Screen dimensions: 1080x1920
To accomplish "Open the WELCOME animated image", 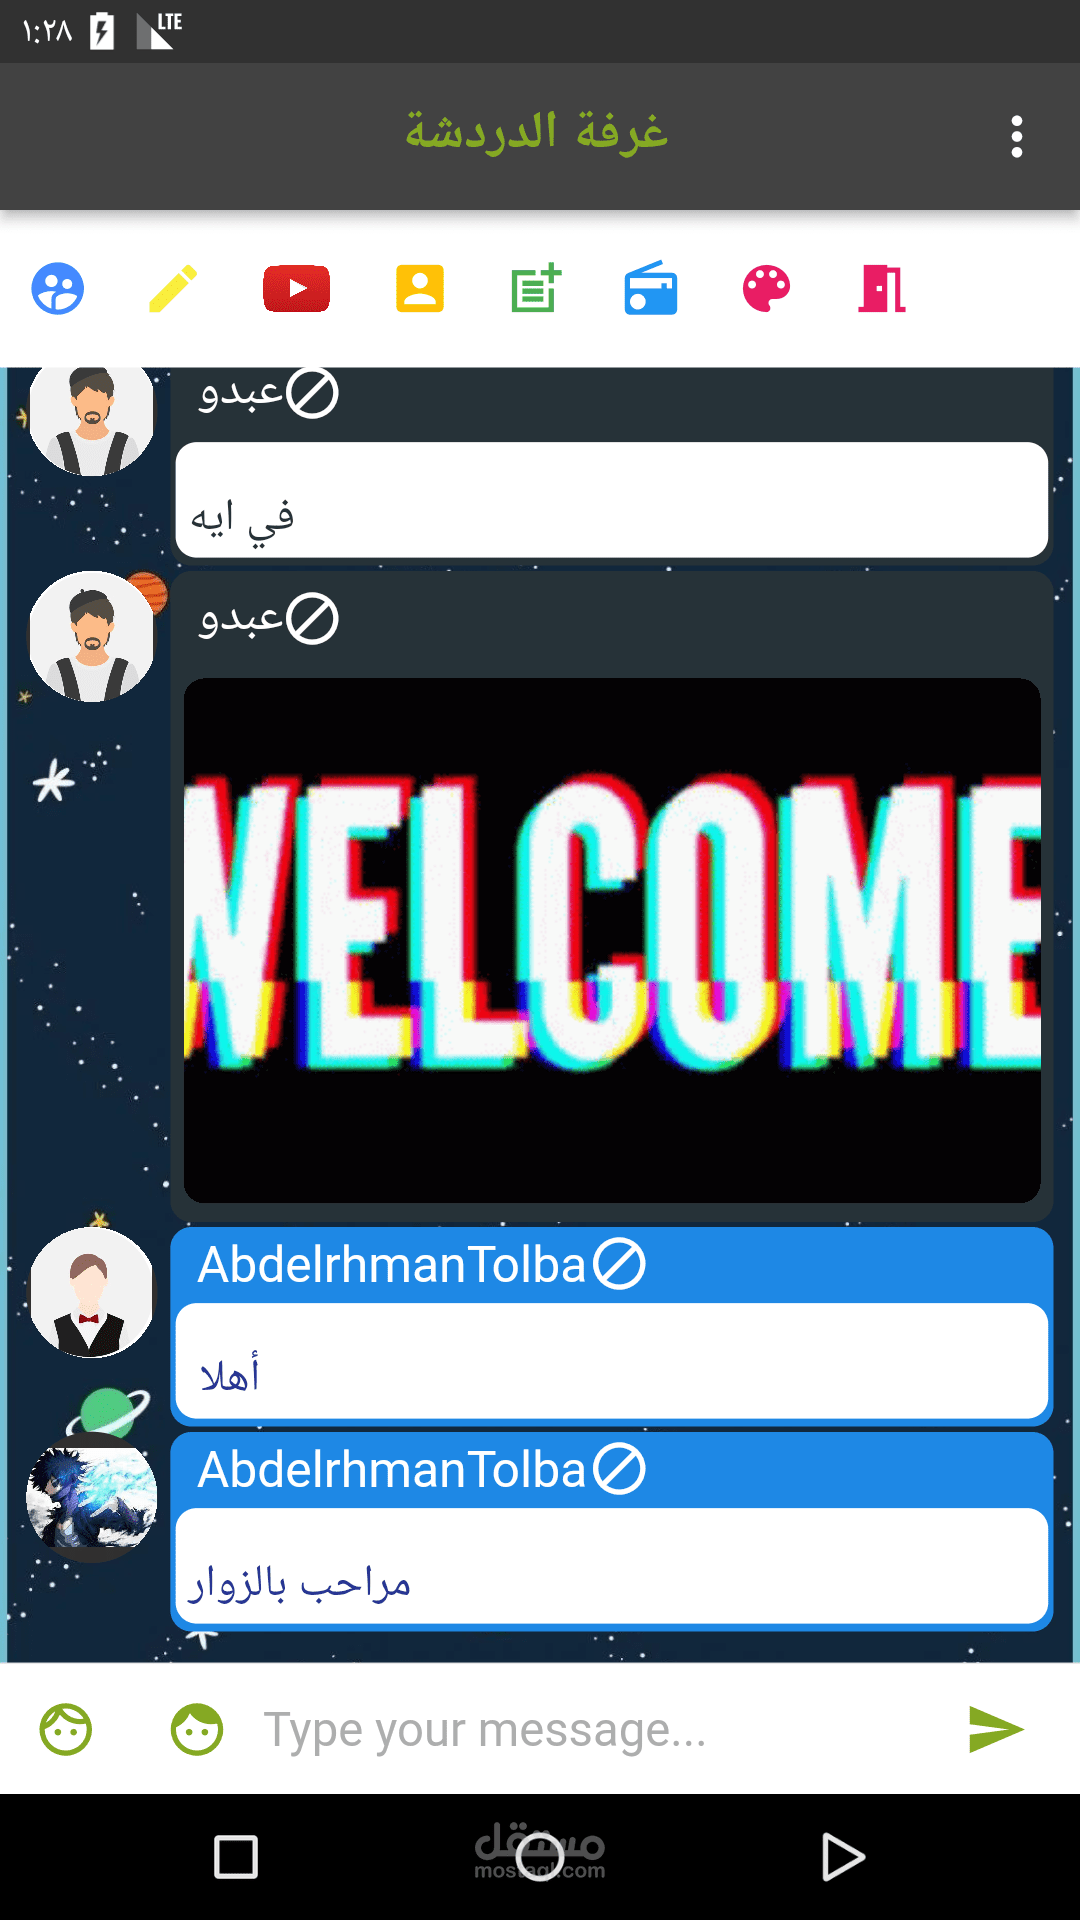I will [612, 940].
